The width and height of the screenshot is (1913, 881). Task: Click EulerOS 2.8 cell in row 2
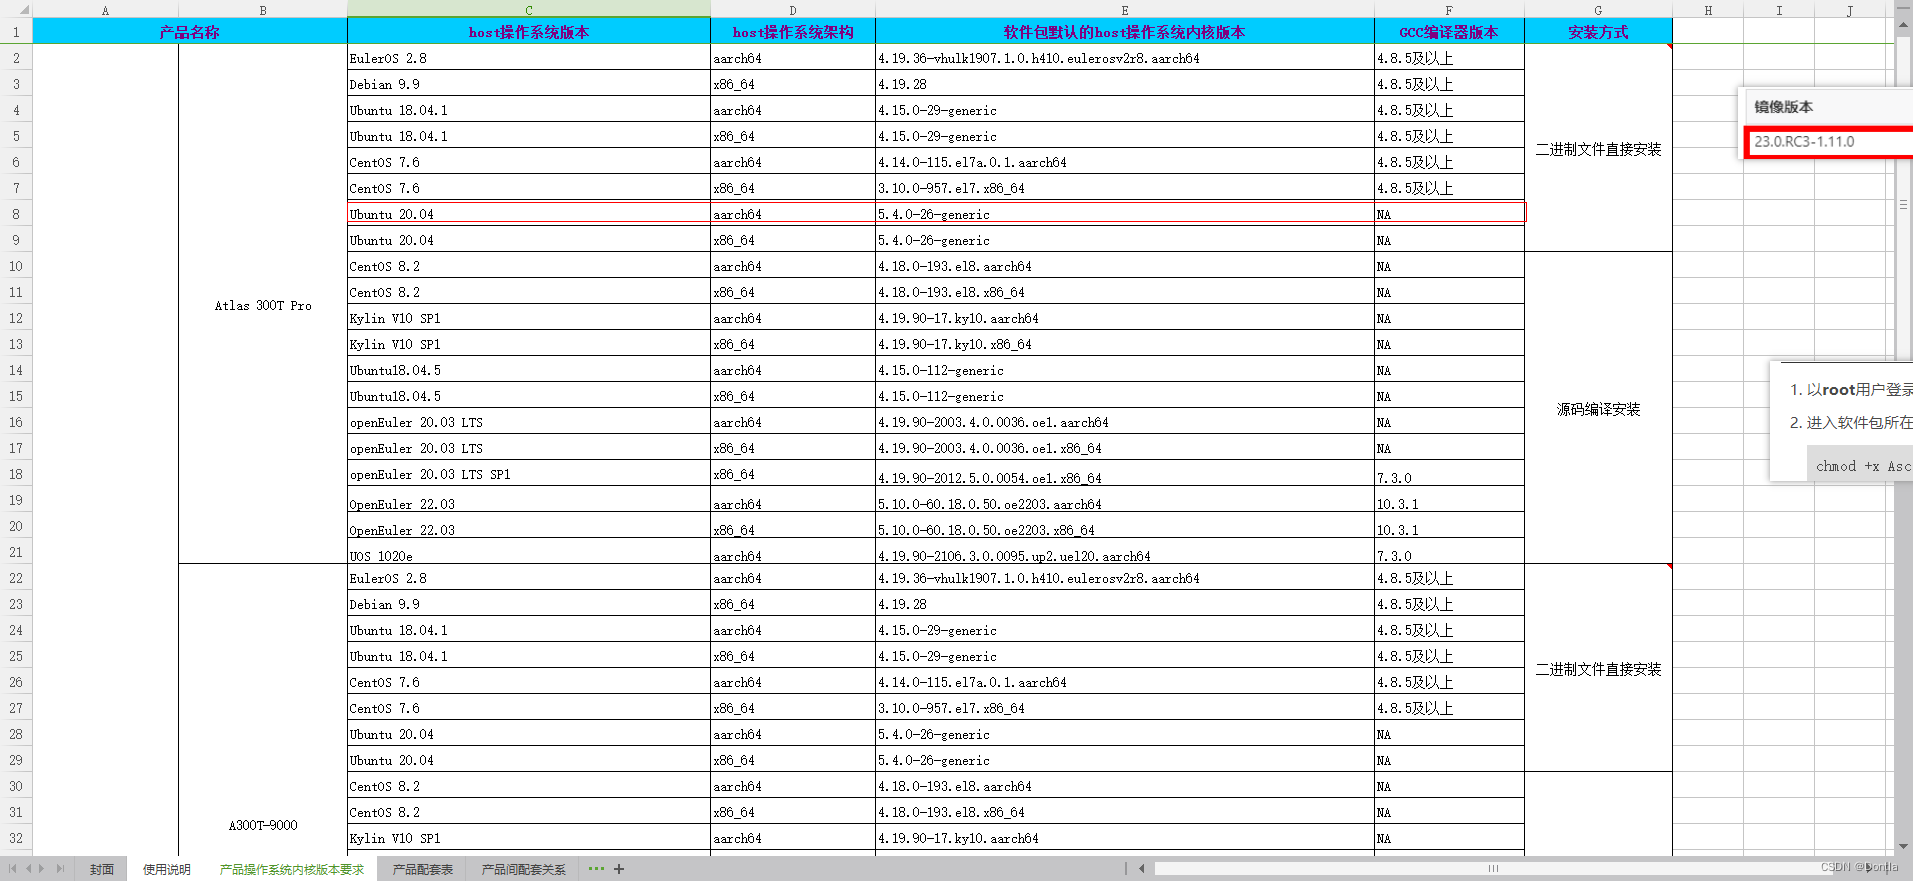click(x=529, y=58)
